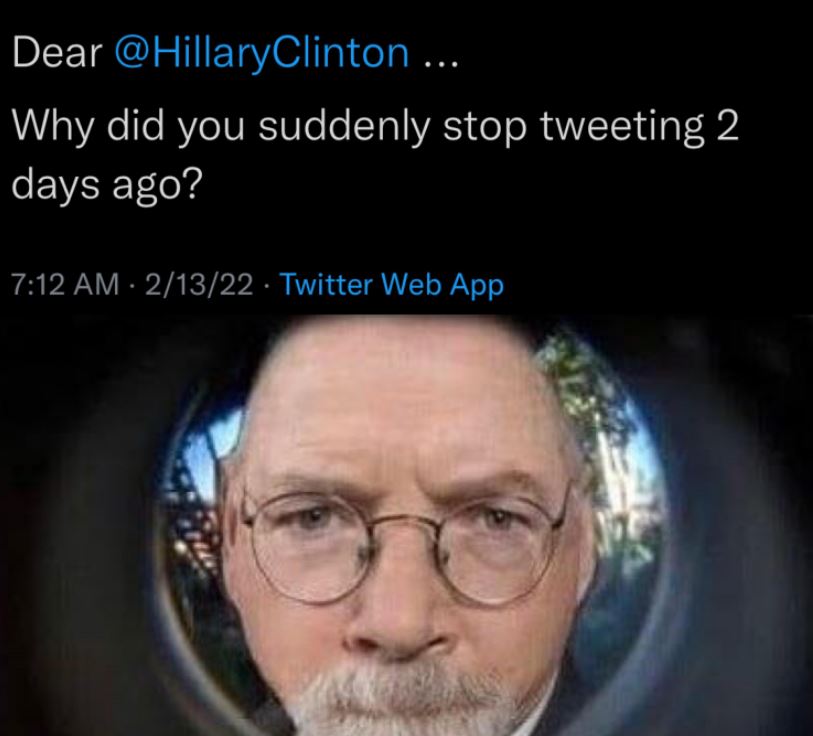Click the number 2 in tweet text
This screenshot has width=813, height=736.
(x=727, y=126)
